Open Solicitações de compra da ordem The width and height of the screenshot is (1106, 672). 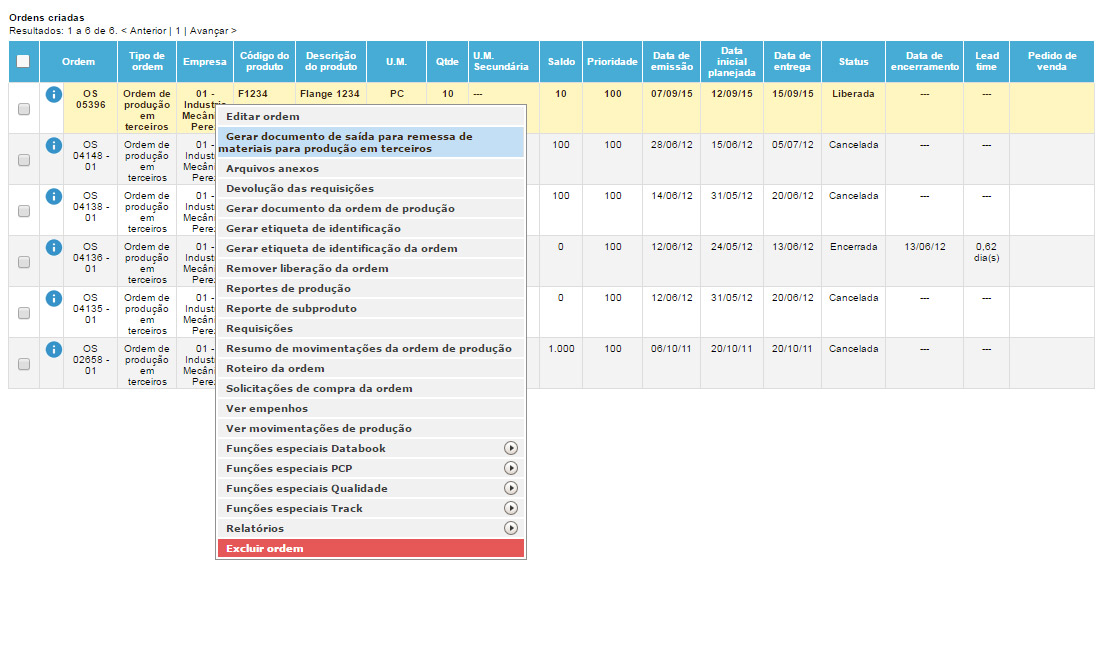tap(371, 389)
